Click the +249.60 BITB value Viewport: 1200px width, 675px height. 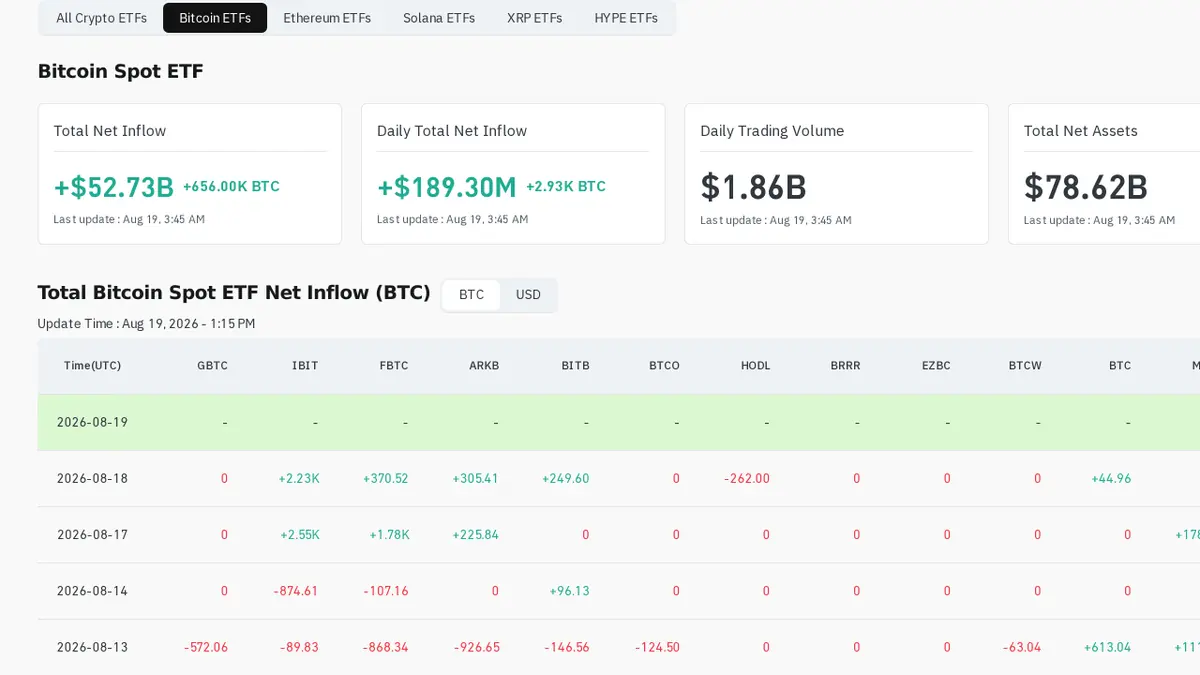coord(566,479)
